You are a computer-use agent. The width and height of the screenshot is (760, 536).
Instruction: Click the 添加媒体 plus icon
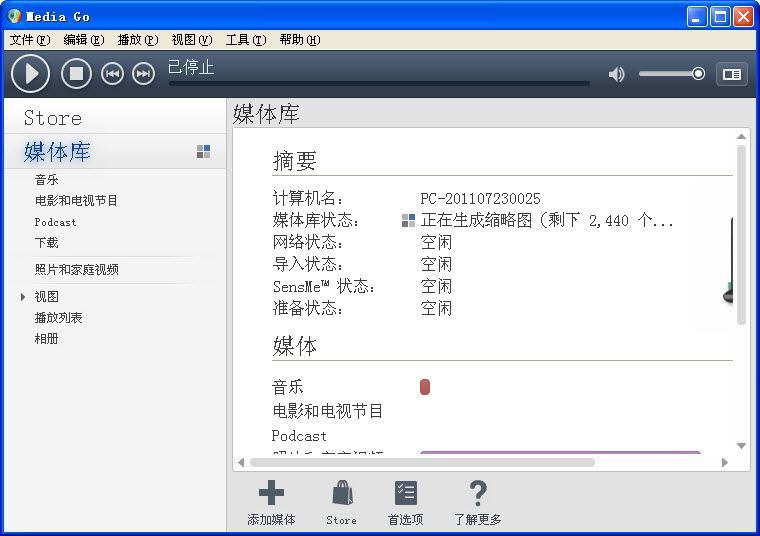click(271, 493)
